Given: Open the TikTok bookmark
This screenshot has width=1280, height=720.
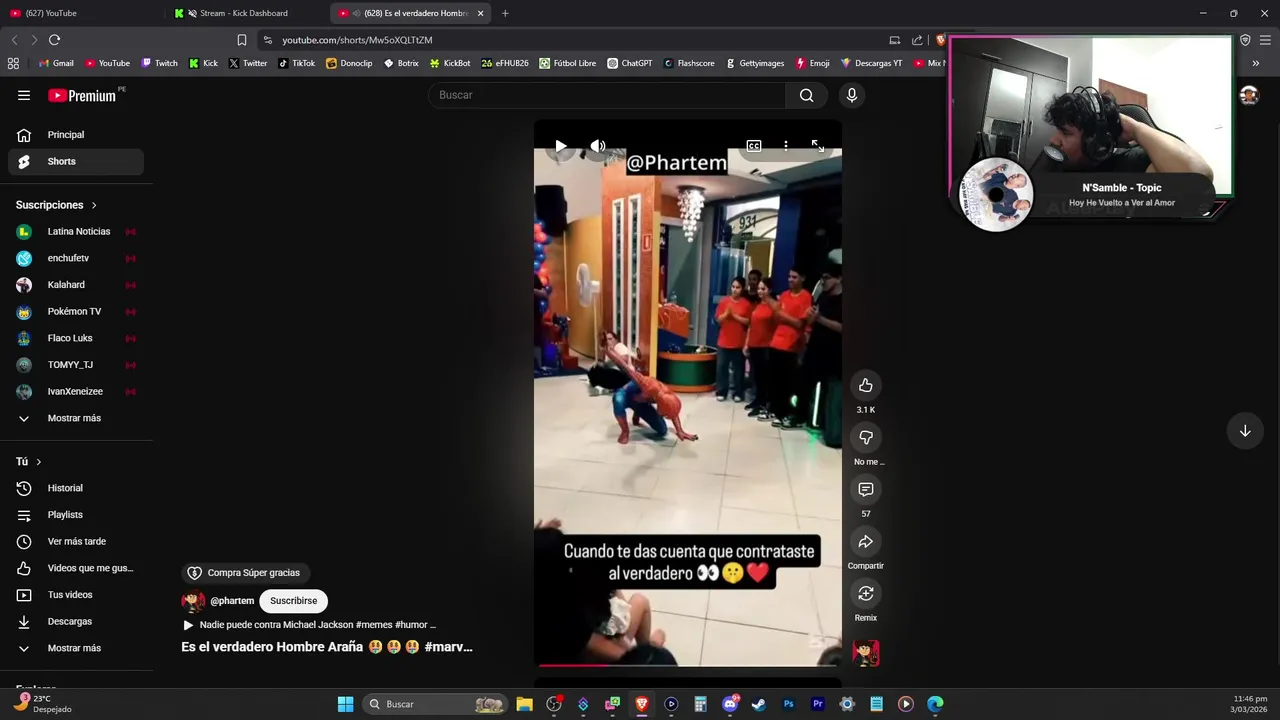Looking at the screenshot, I should (x=297, y=63).
